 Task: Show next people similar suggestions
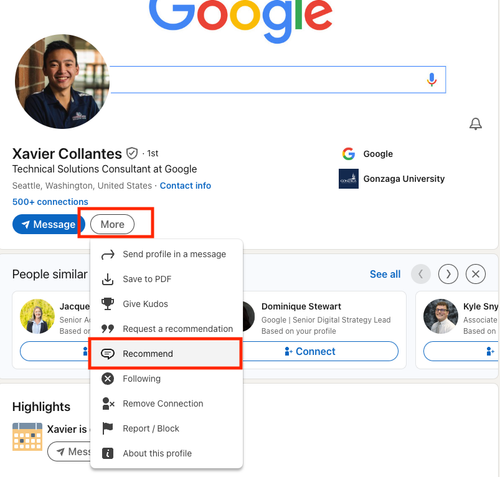point(448,274)
